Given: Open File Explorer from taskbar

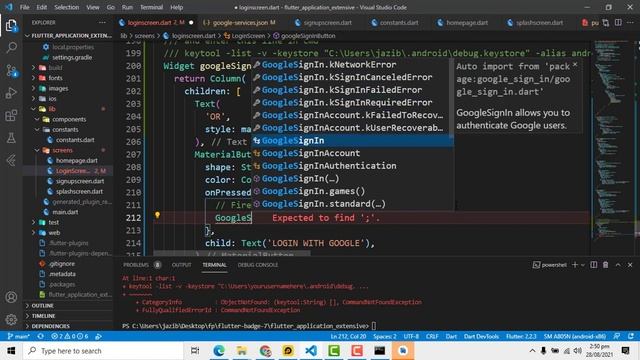Looking at the screenshot, I should click(242, 351).
